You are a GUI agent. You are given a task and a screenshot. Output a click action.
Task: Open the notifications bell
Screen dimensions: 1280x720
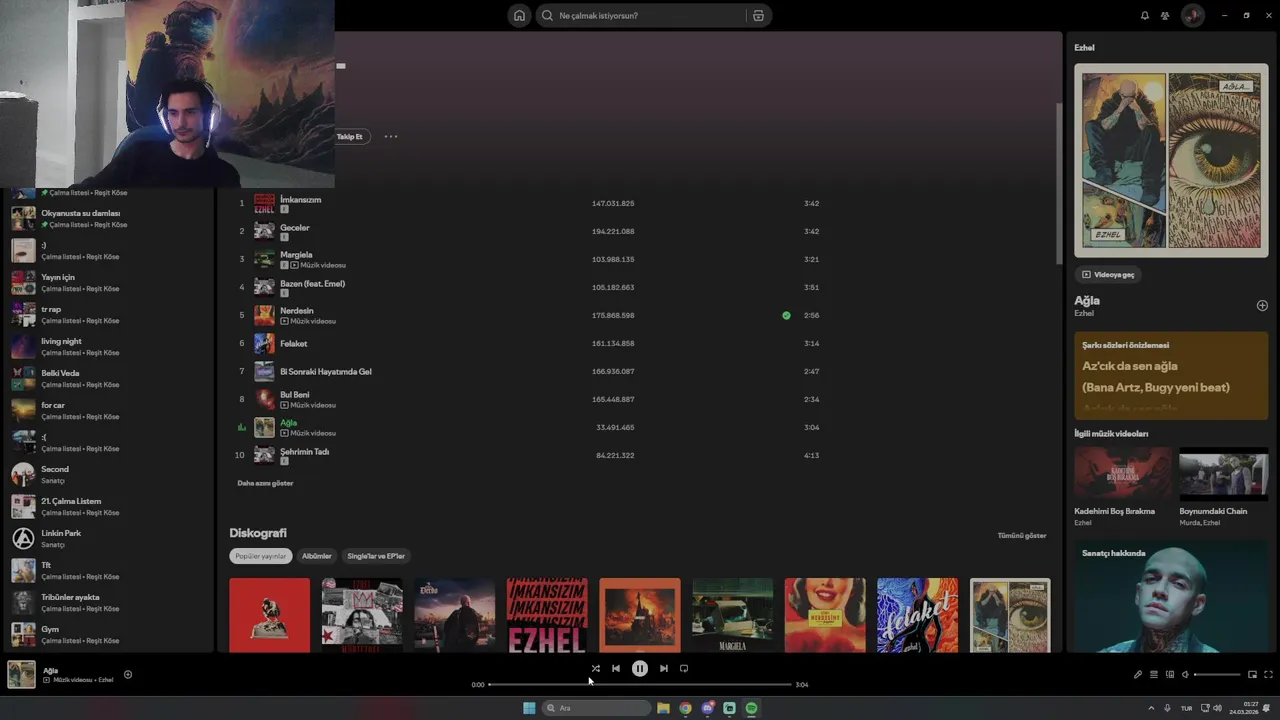coord(1145,15)
